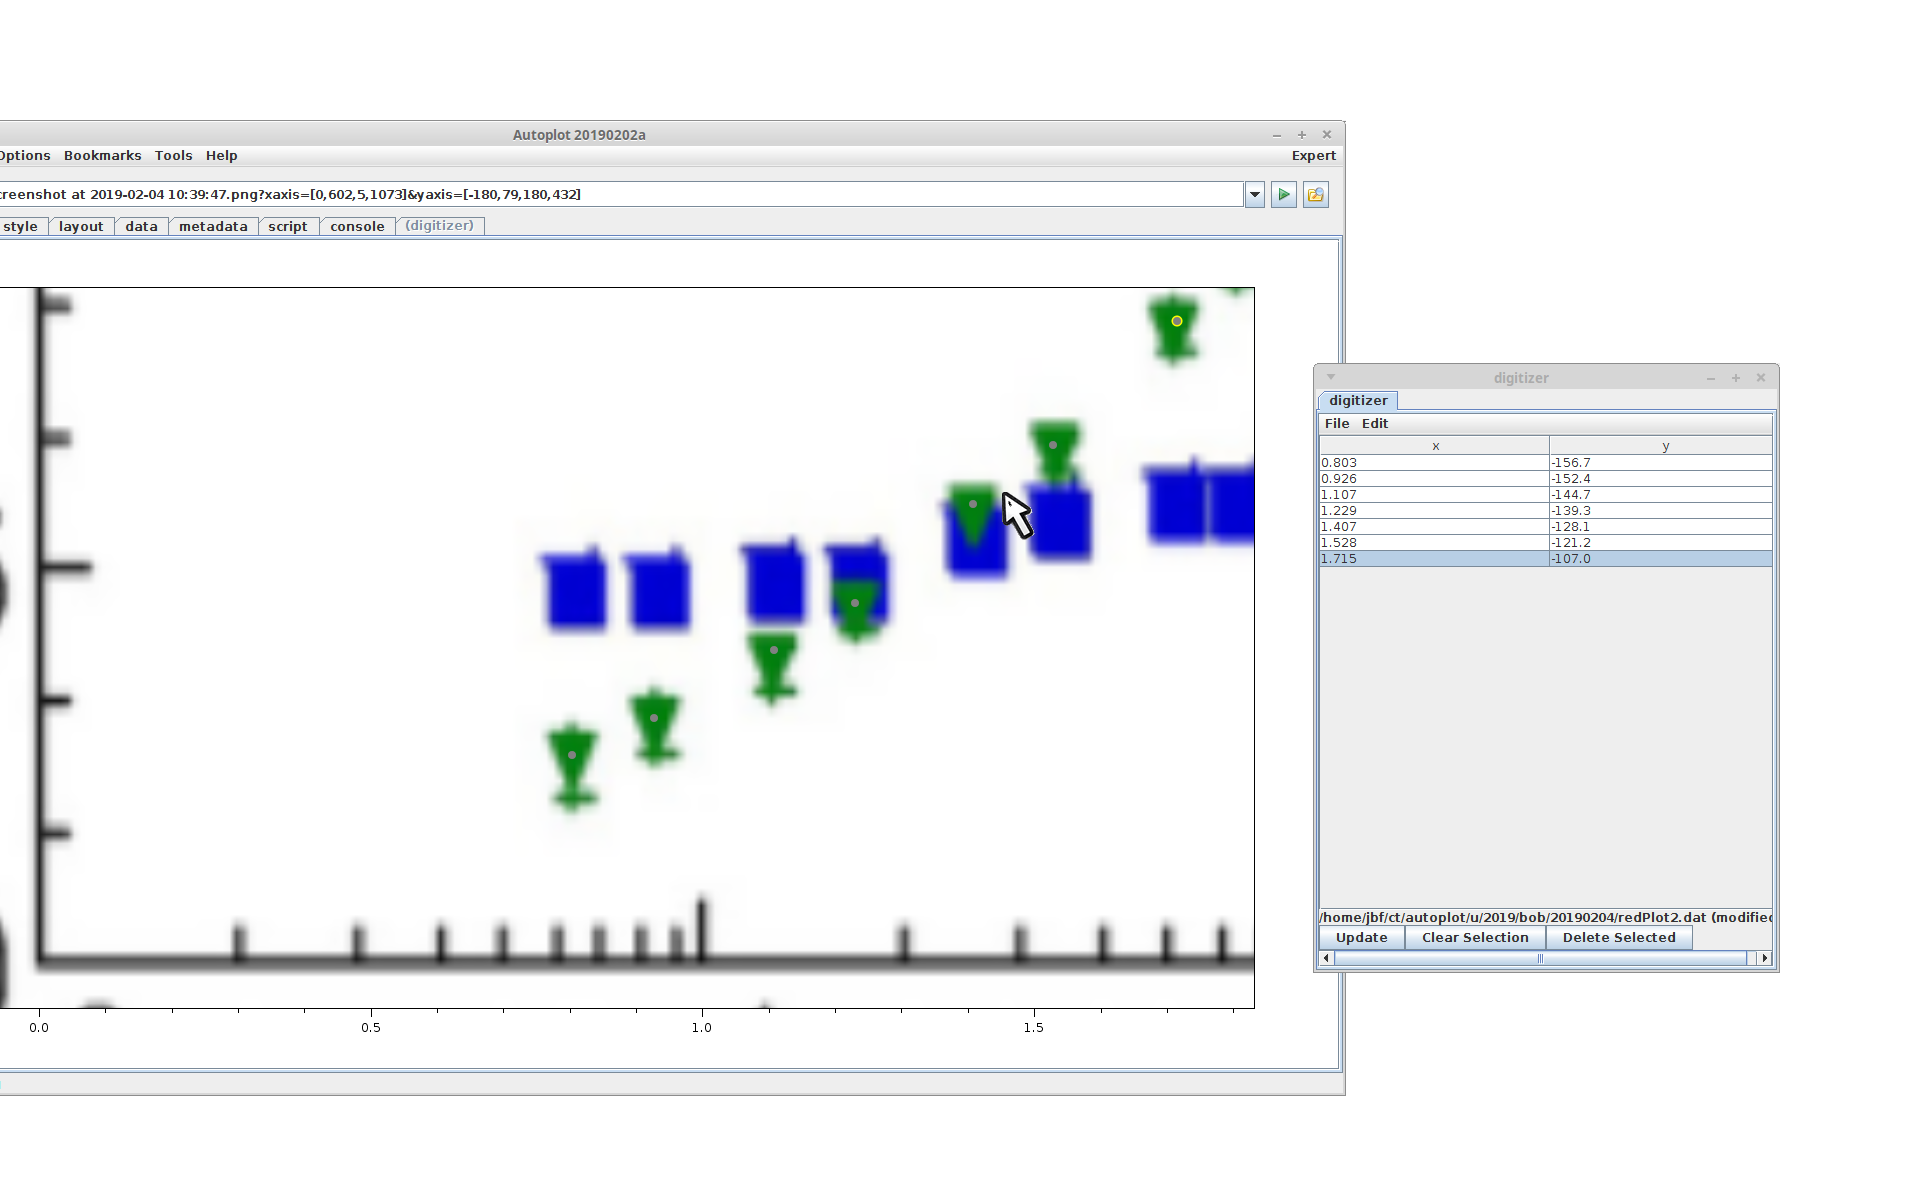This screenshot has height=1200, width=1920.
Task: Click the URI address input field
Action: click(620, 195)
